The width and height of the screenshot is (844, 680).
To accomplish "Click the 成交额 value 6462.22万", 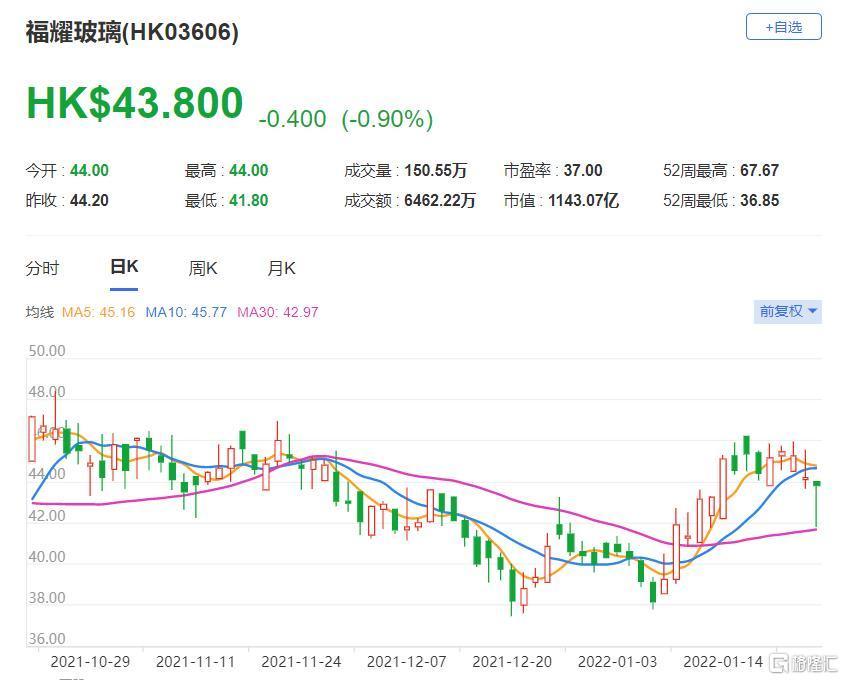I will click(440, 201).
